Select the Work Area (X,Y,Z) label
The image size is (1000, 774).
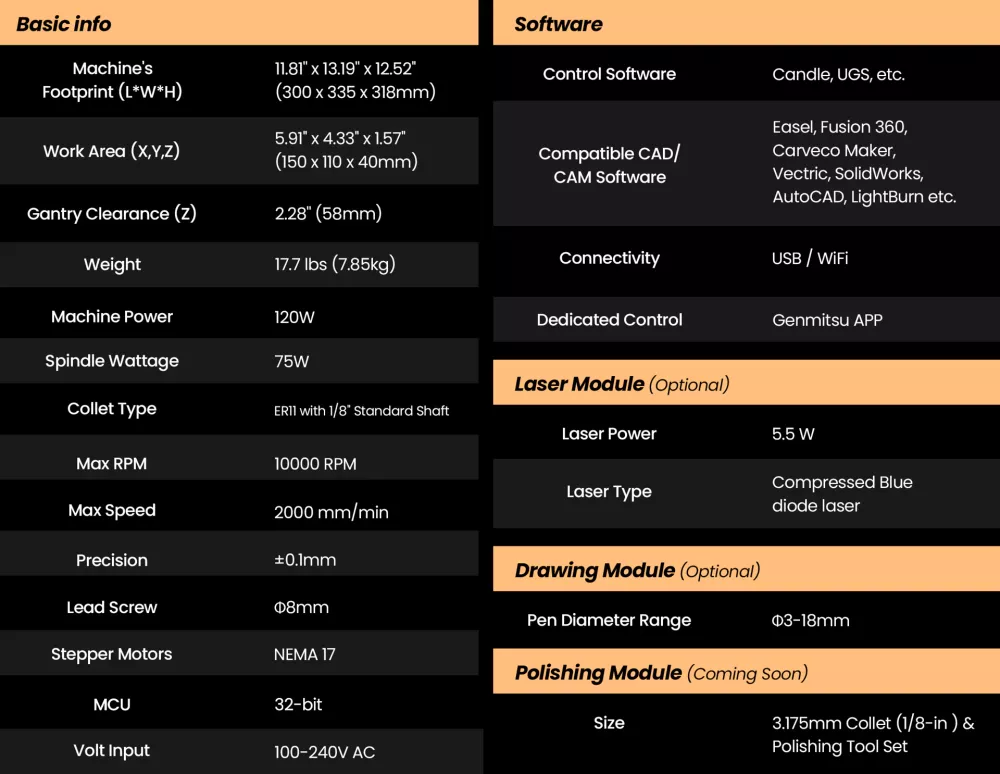tap(112, 151)
